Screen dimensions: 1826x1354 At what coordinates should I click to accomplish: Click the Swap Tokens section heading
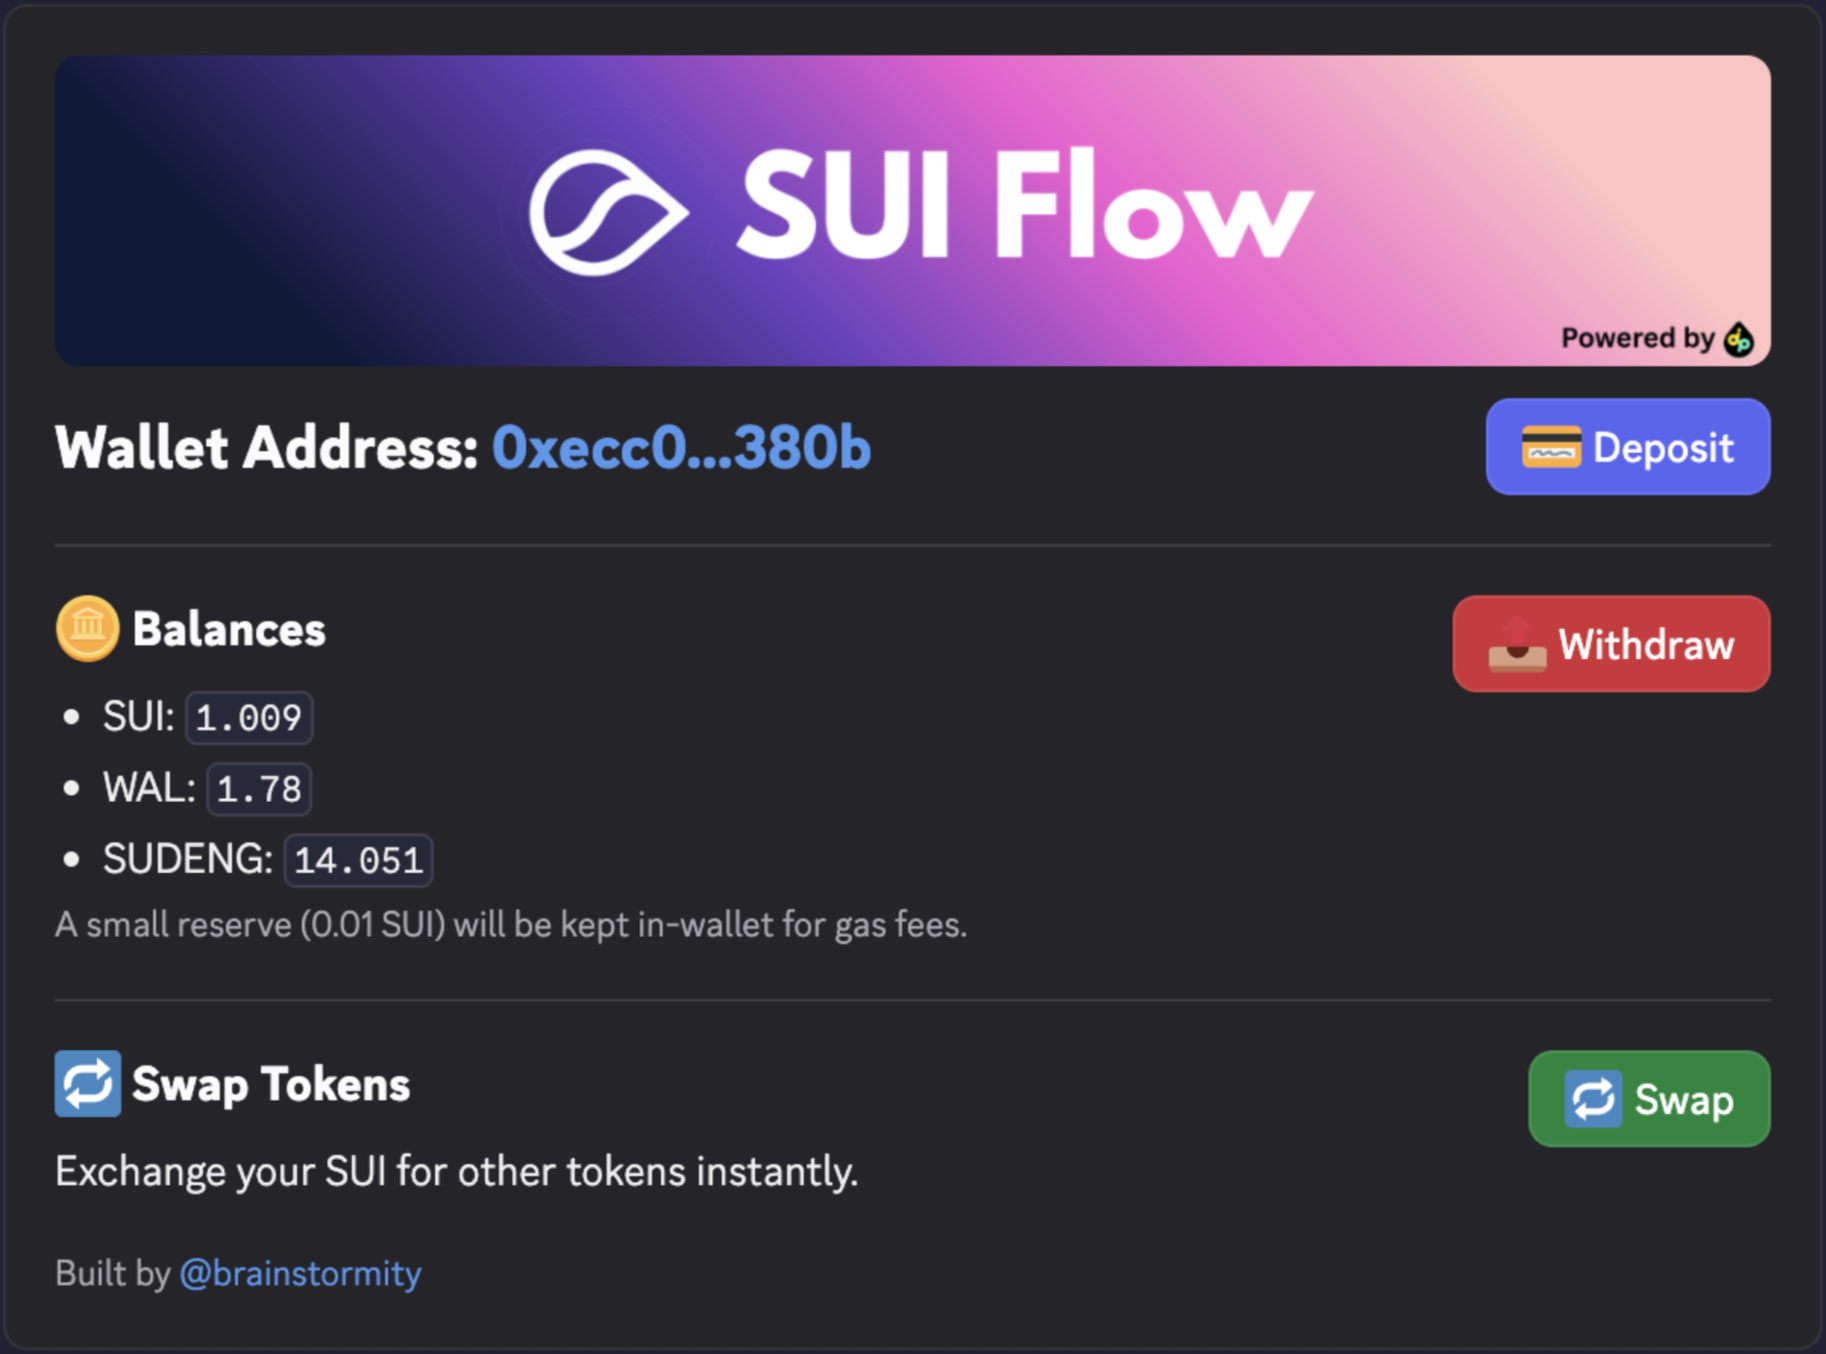tap(271, 1083)
